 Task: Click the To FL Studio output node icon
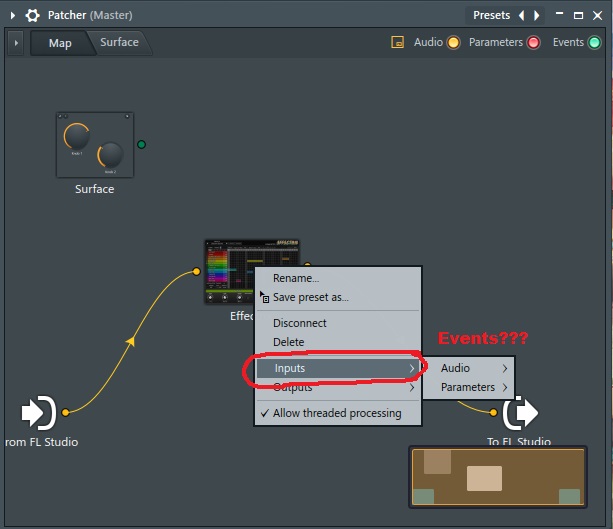pyautogui.click(x=521, y=412)
